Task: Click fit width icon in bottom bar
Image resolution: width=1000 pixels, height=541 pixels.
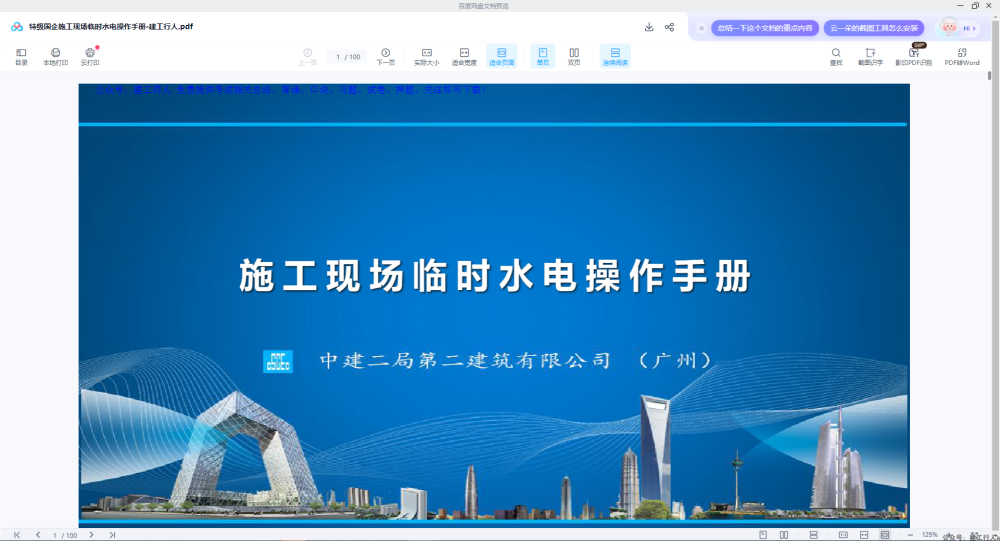Action: point(864,535)
